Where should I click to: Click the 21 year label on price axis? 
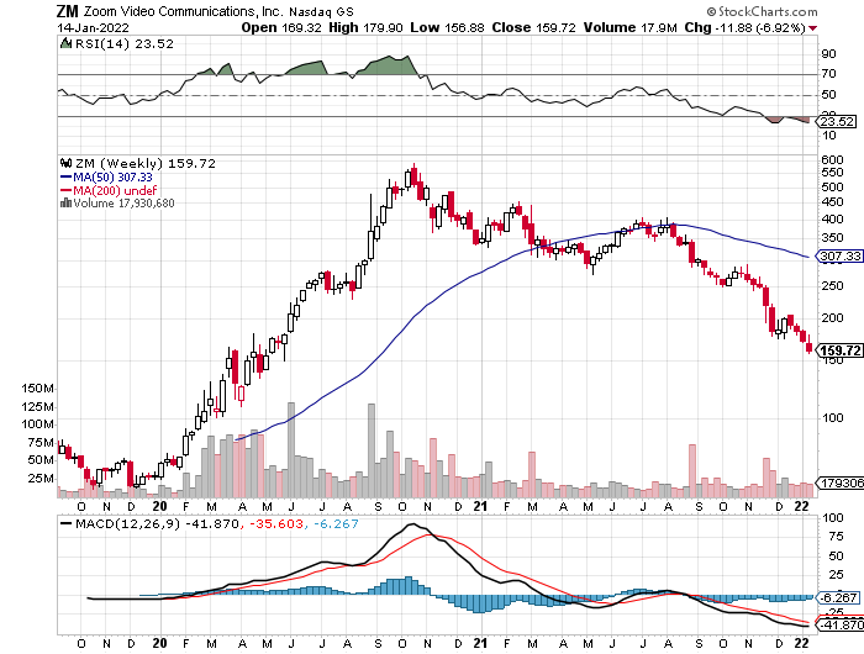pyautogui.click(x=480, y=506)
